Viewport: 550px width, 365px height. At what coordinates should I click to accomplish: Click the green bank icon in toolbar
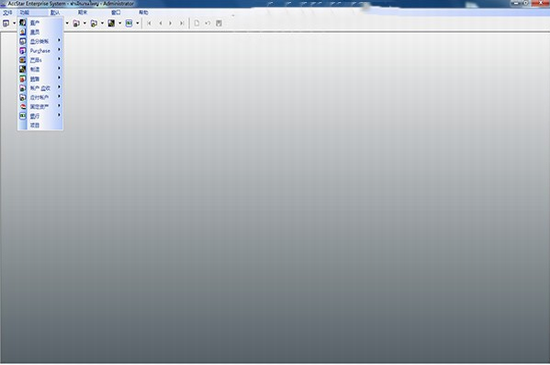[129, 23]
